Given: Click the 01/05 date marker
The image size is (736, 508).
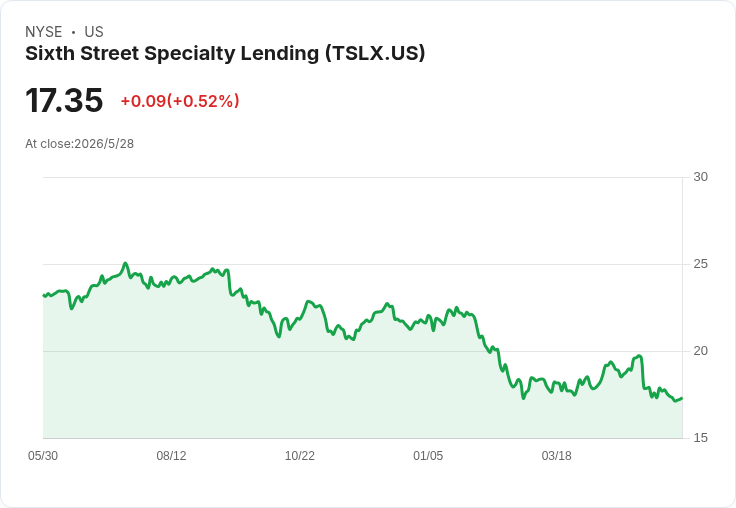Looking at the screenshot, I should (428, 455).
